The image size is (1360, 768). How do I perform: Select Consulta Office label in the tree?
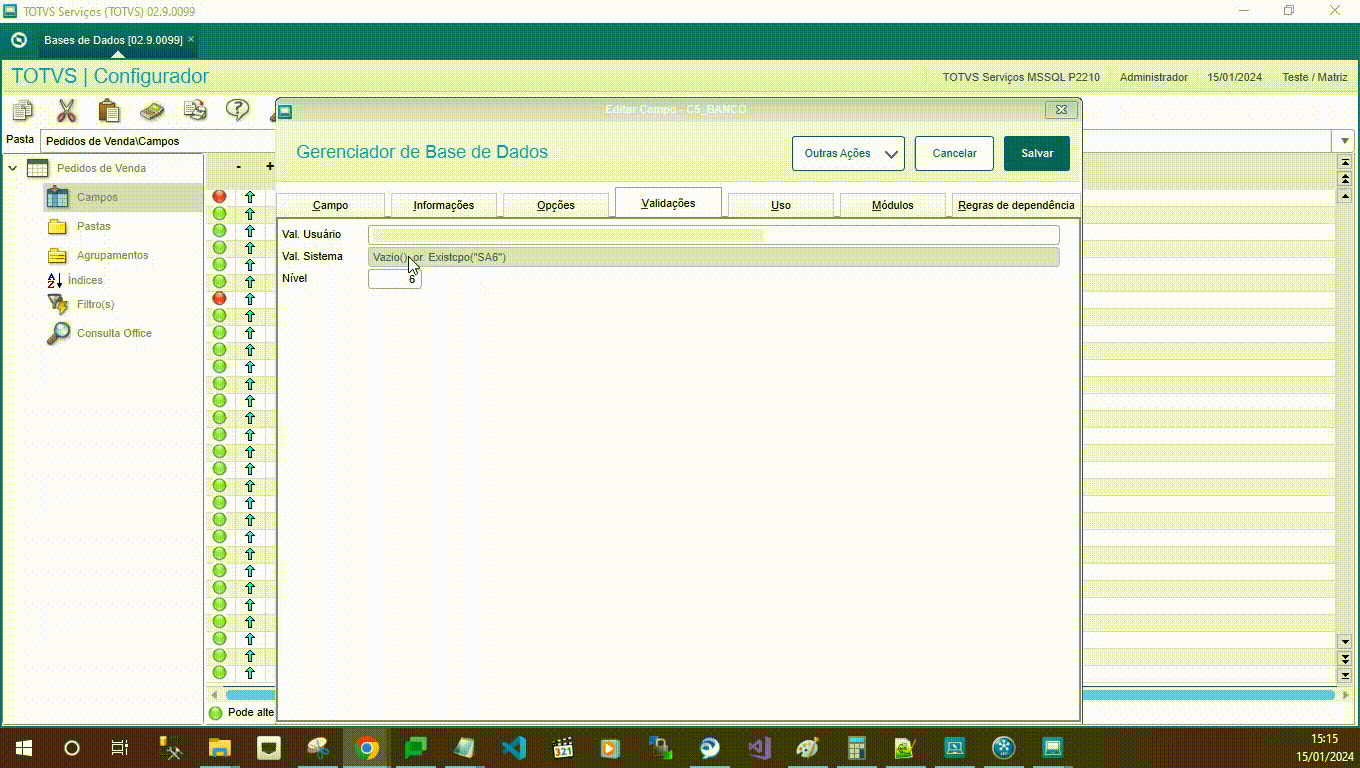pyautogui.click(x=114, y=333)
